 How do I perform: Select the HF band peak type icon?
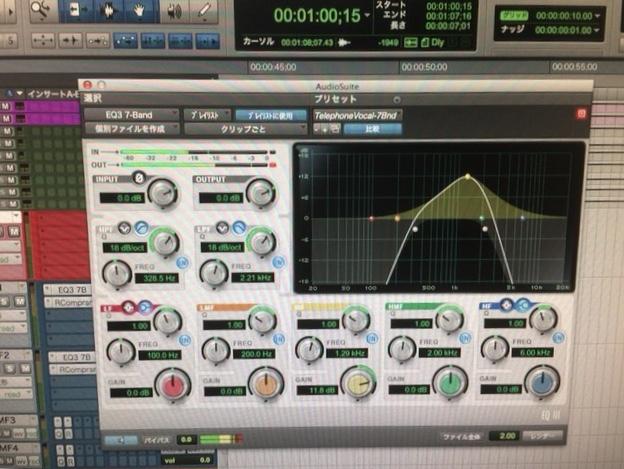[506, 305]
